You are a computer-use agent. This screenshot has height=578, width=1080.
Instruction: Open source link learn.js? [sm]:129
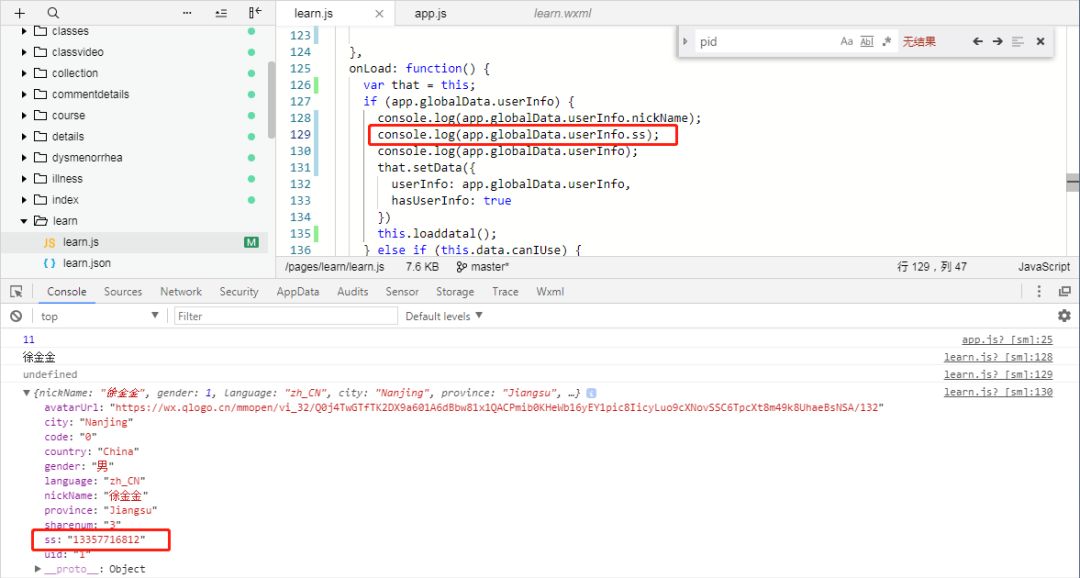998,374
